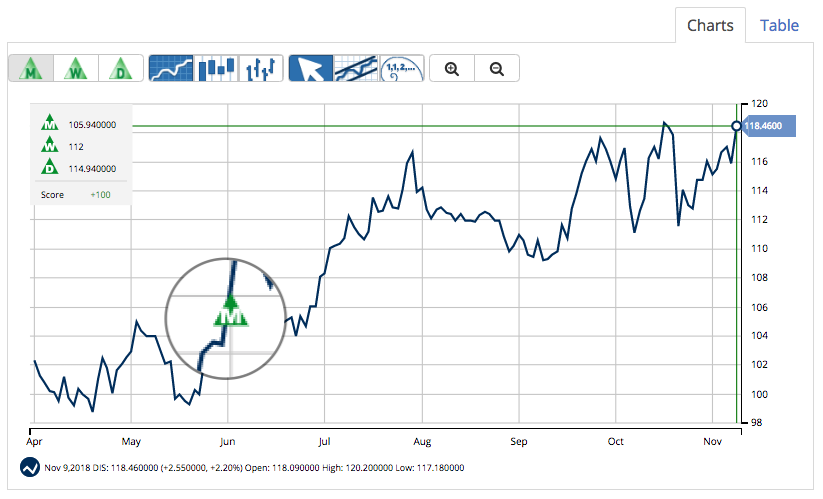823x499 pixels.
Task: Select the weekly W triangle toolbar button
Action: tap(76, 68)
